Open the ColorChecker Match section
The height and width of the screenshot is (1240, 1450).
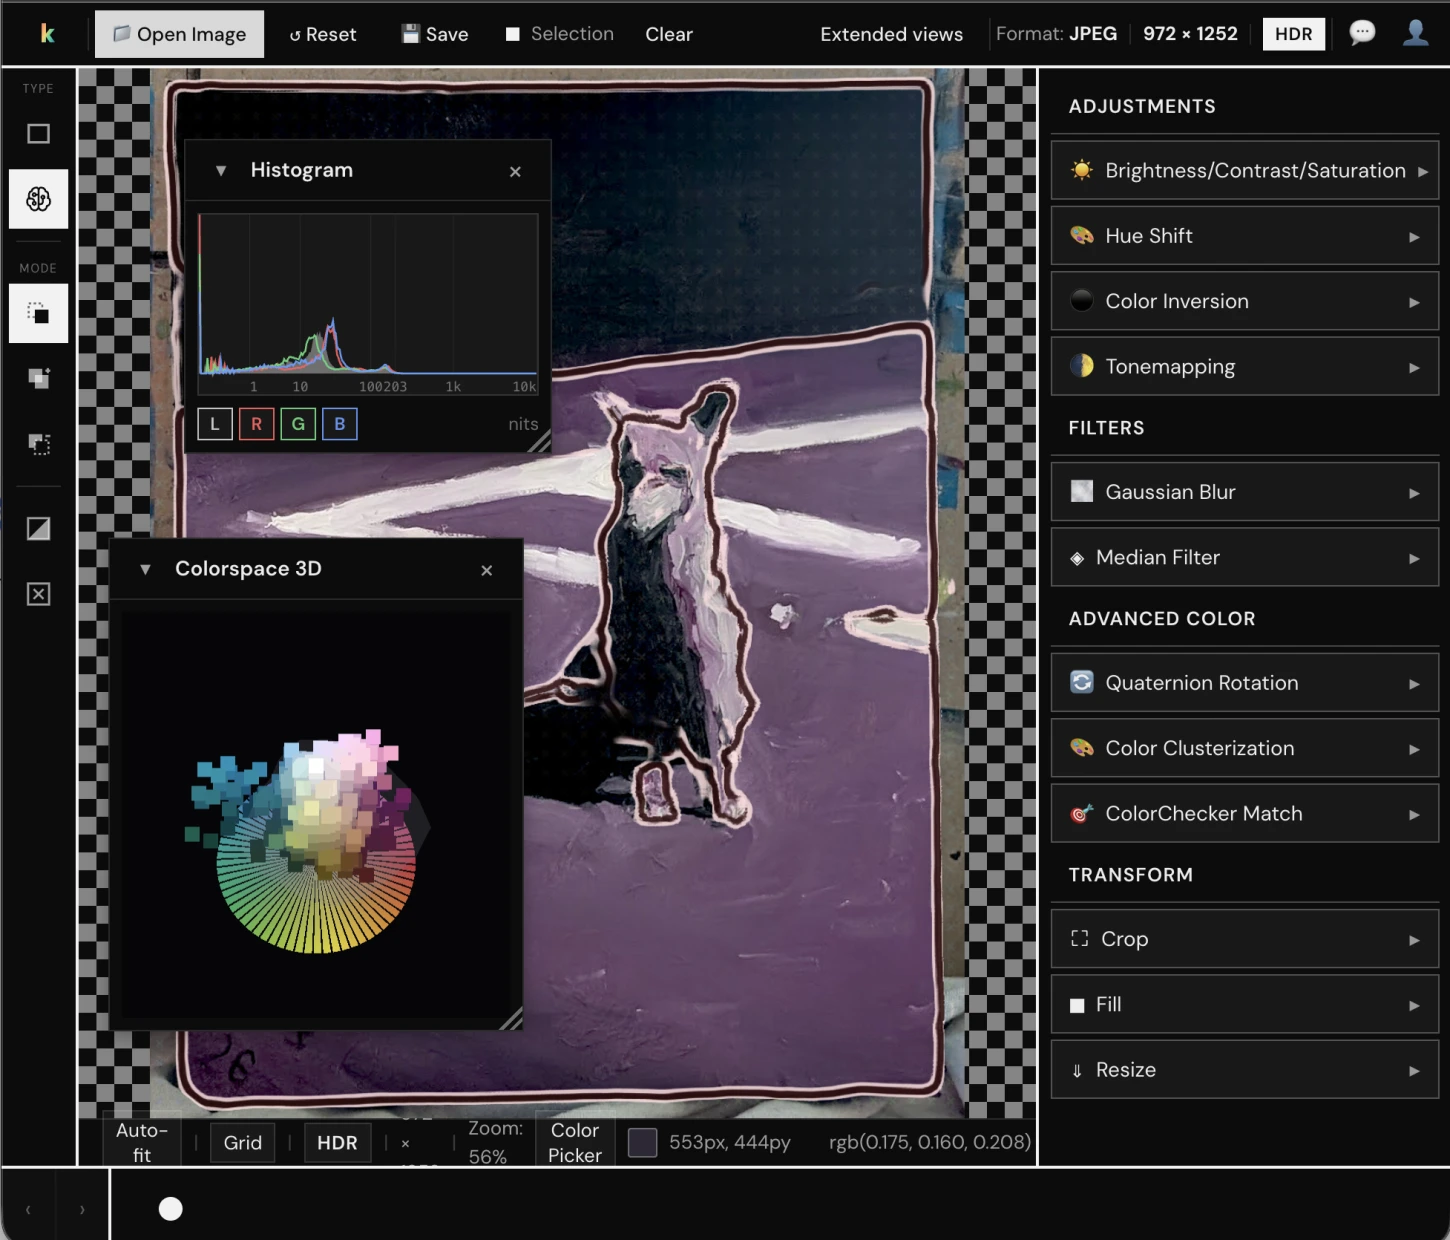click(x=1244, y=813)
